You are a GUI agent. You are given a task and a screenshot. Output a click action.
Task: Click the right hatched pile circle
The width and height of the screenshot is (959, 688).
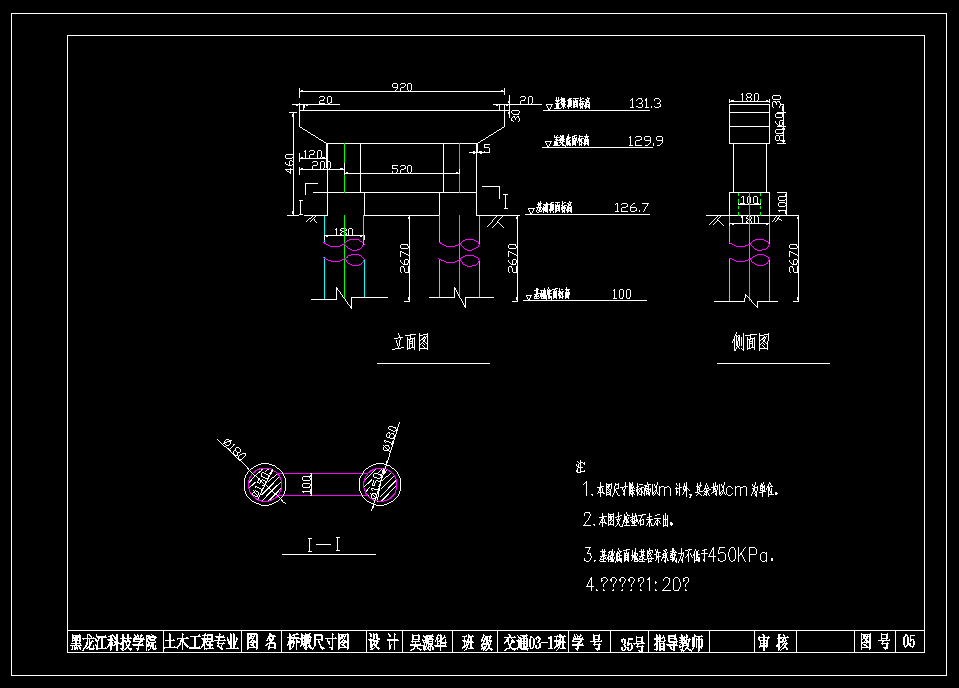point(382,485)
